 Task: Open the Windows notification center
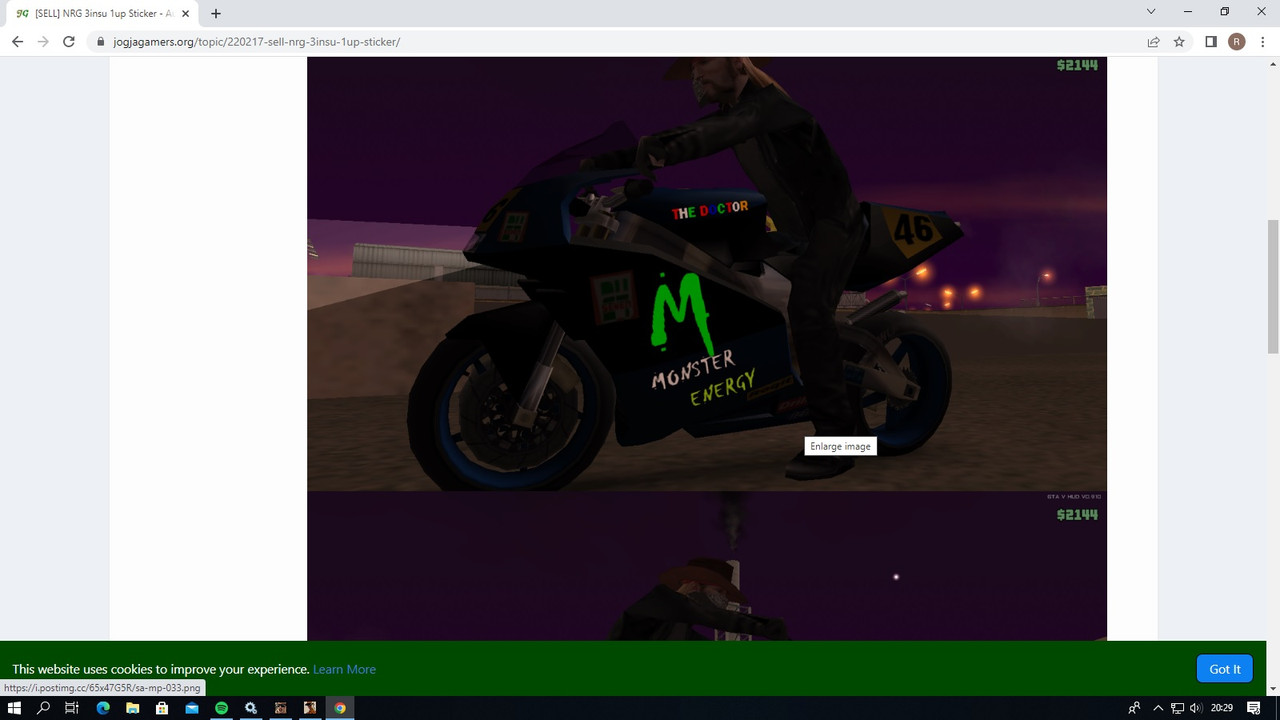pos(1254,708)
